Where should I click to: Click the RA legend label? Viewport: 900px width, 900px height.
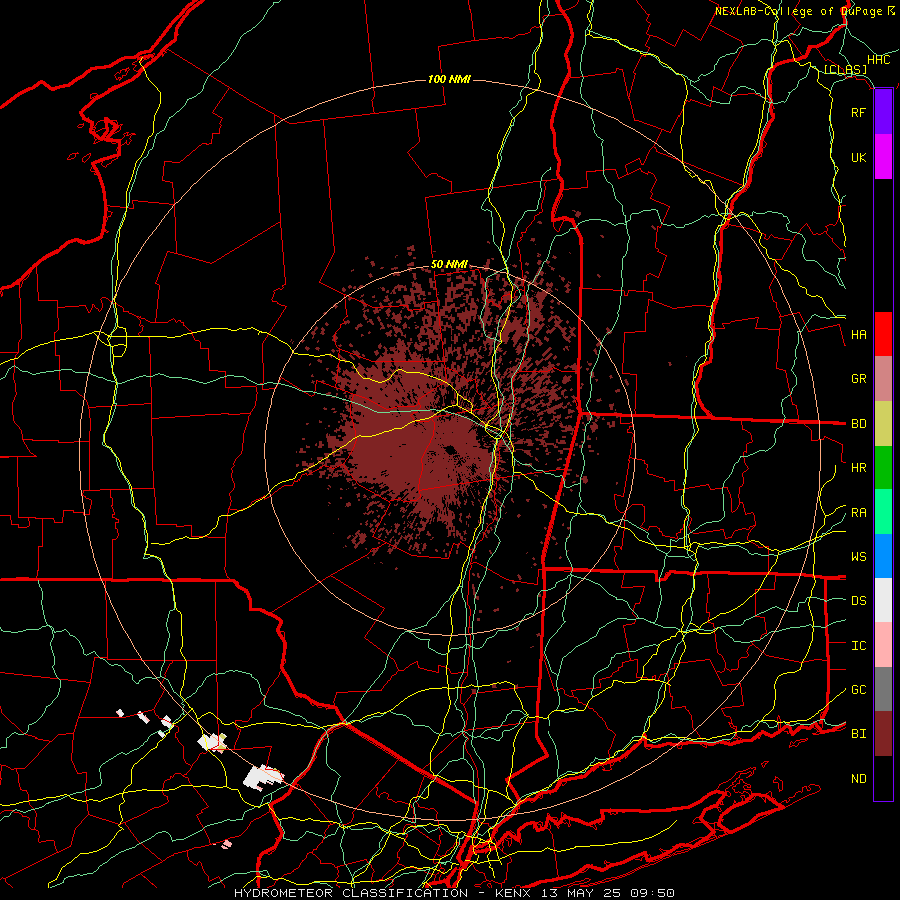click(858, 513)
